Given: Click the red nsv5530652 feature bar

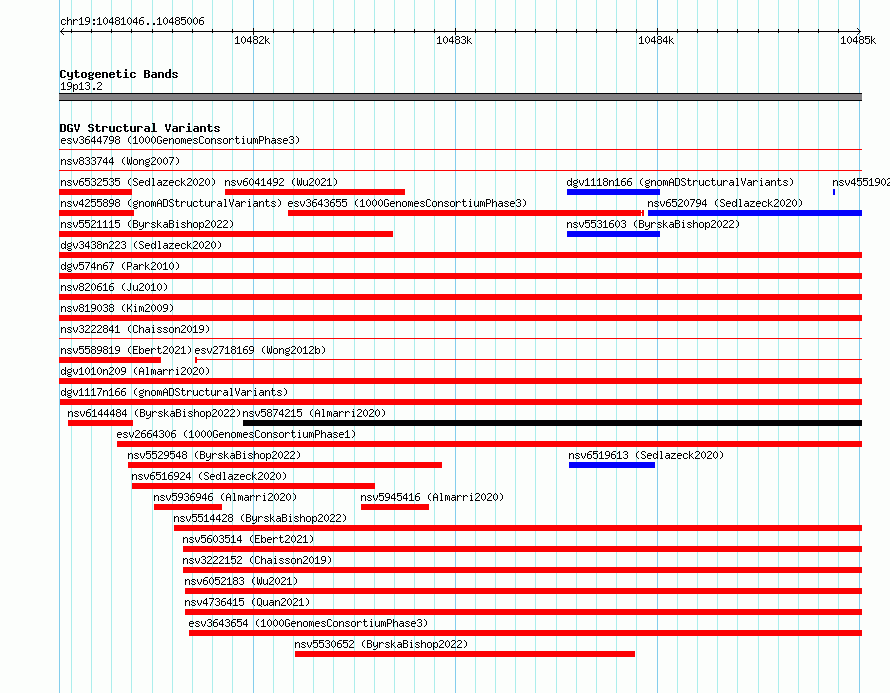Looking at the screenshot, I should (x=465, y=654).
